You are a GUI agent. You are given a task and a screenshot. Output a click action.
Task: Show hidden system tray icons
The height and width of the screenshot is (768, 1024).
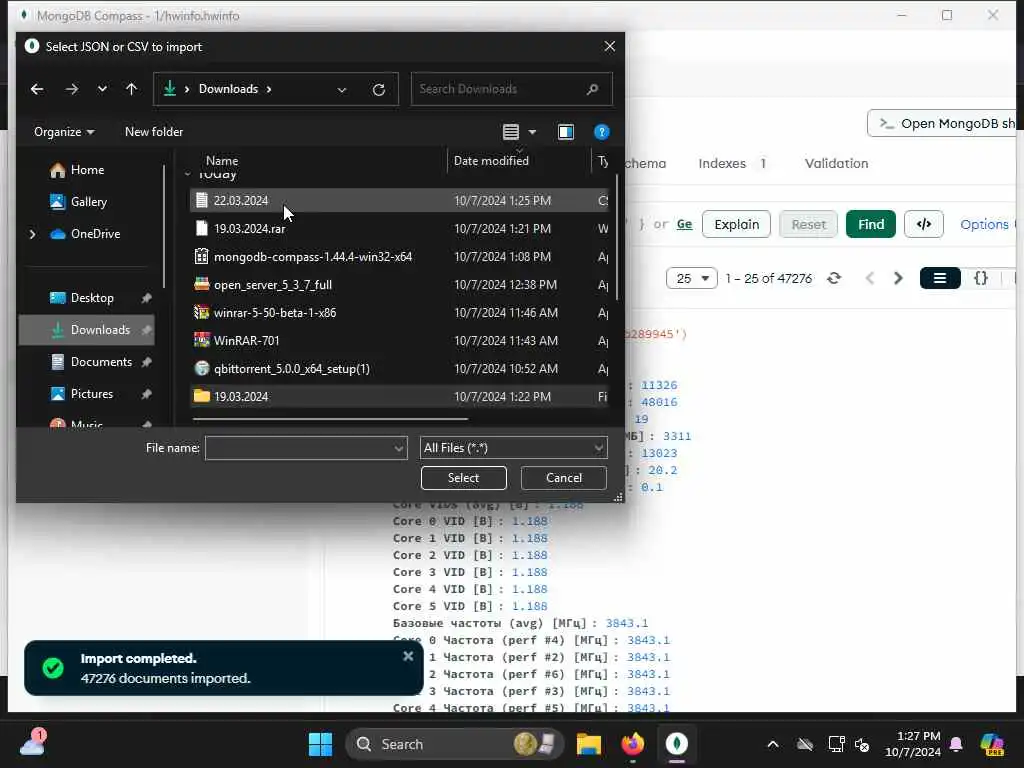[773, 744]
